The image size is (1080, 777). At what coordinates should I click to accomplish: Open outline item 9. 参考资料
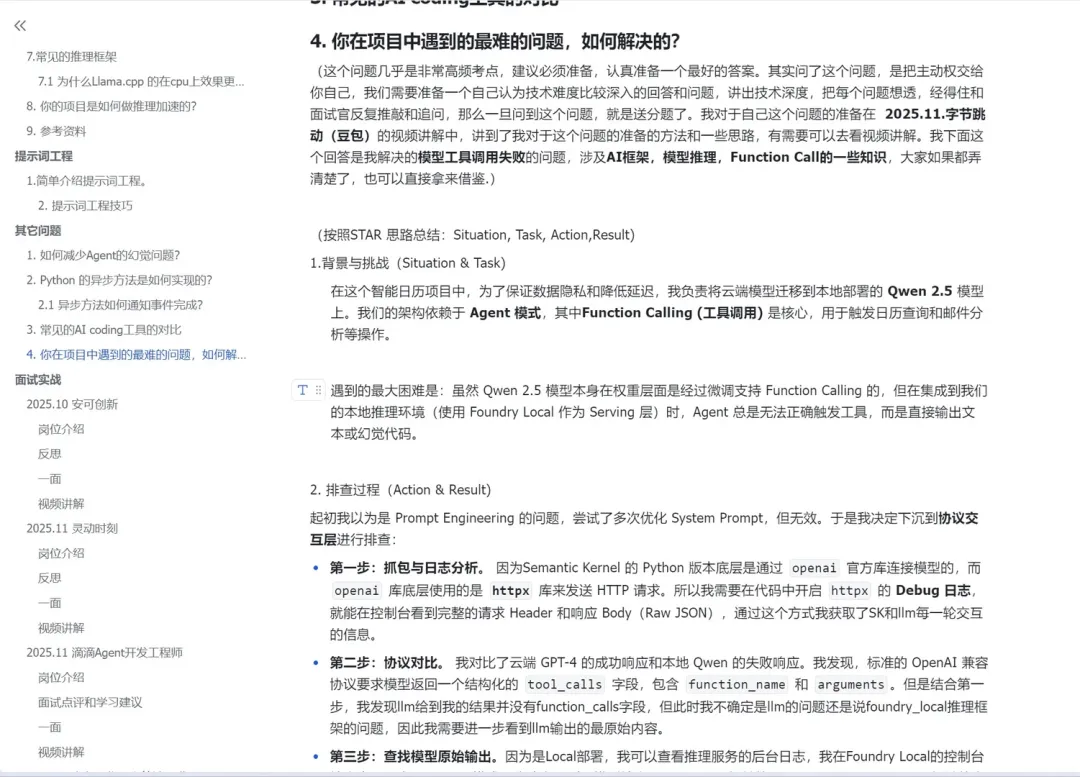(x=56, y=131)
